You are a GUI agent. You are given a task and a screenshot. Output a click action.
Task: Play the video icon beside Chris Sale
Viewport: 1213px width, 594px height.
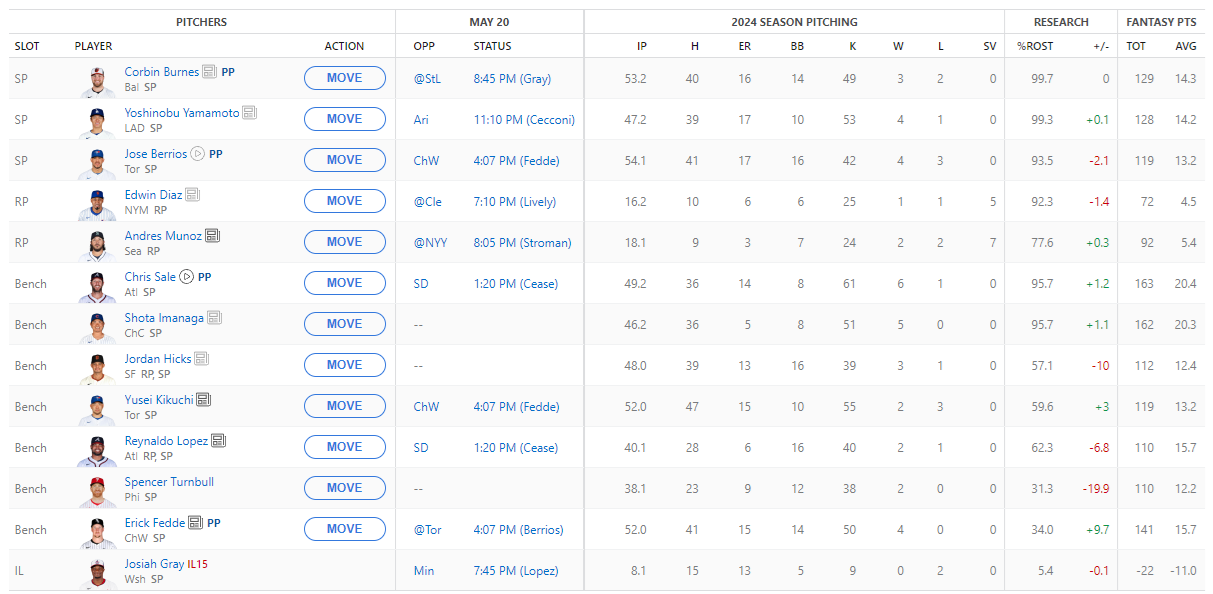[x=186, y=277]
